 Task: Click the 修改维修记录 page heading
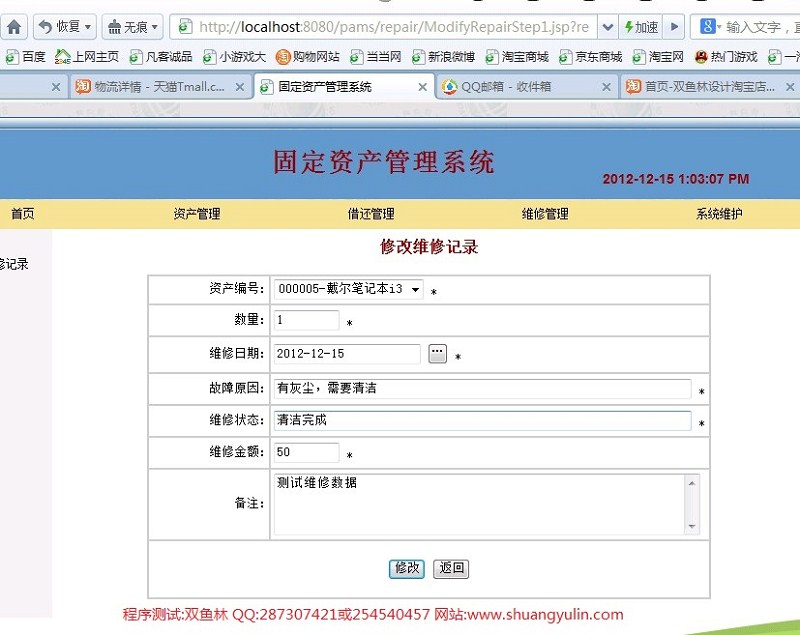point(429,247)
